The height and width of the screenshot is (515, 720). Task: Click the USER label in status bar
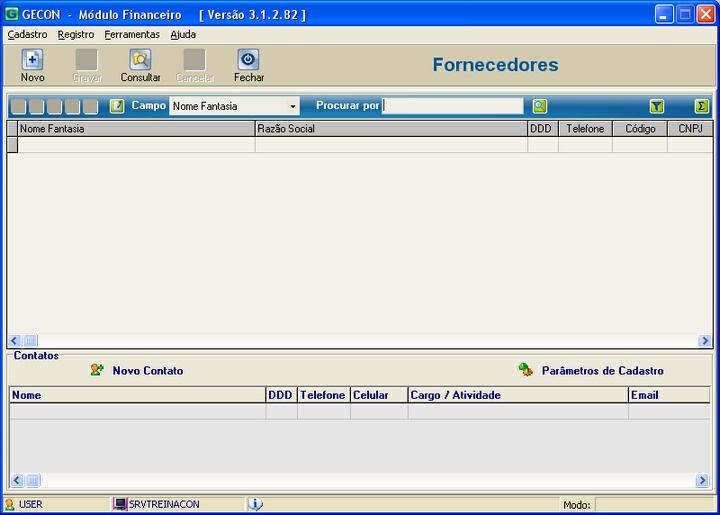31,504
